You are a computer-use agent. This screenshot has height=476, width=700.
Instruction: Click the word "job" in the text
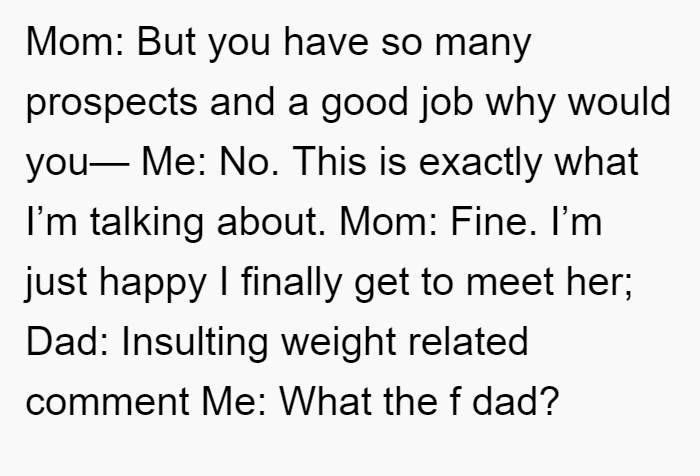coord(446,104)
